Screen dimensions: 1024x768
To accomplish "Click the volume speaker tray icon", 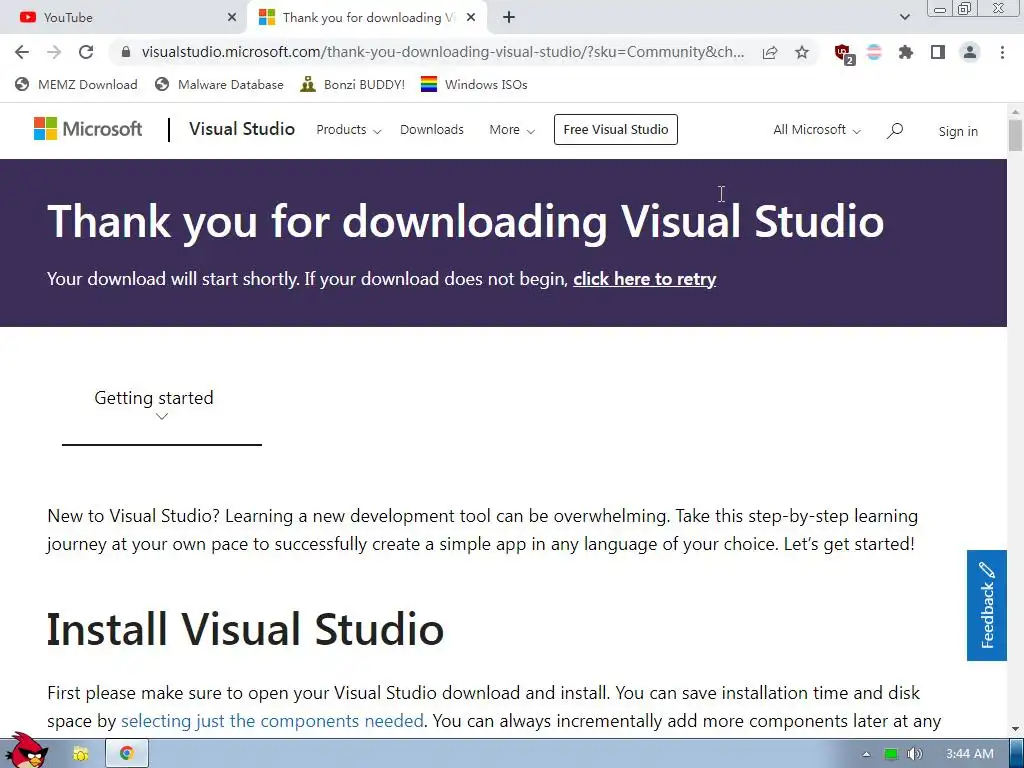I will point(914,754).
